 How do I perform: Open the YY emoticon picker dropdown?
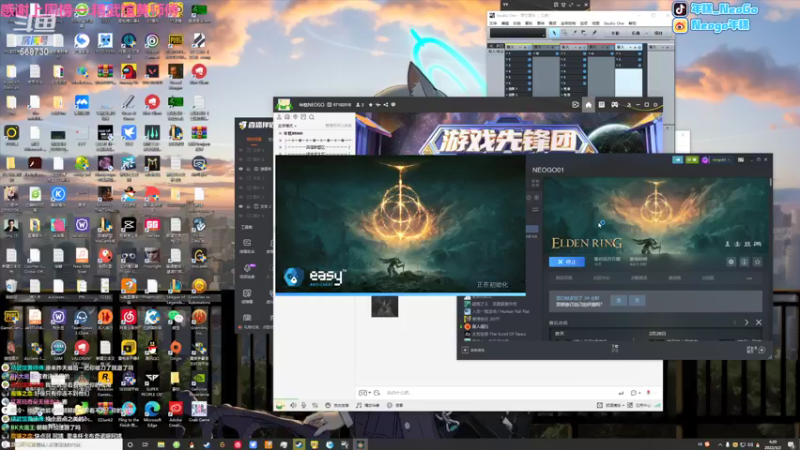(x=364, y=393)
